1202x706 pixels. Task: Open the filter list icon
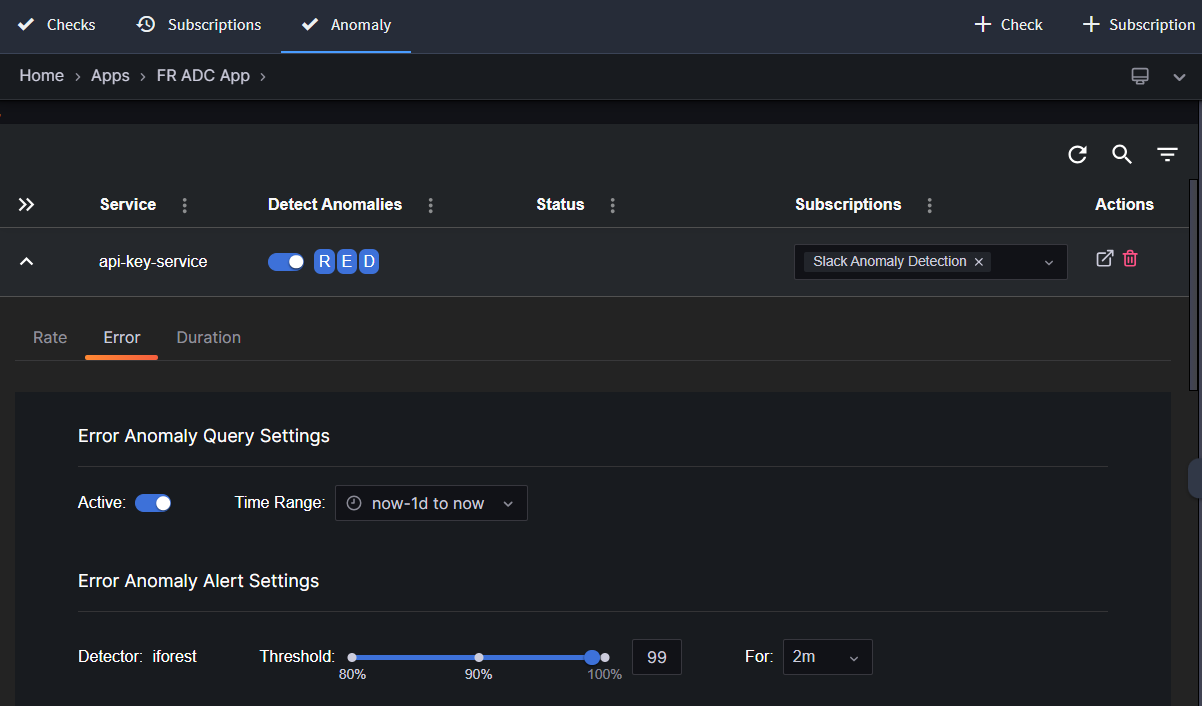1167,154
